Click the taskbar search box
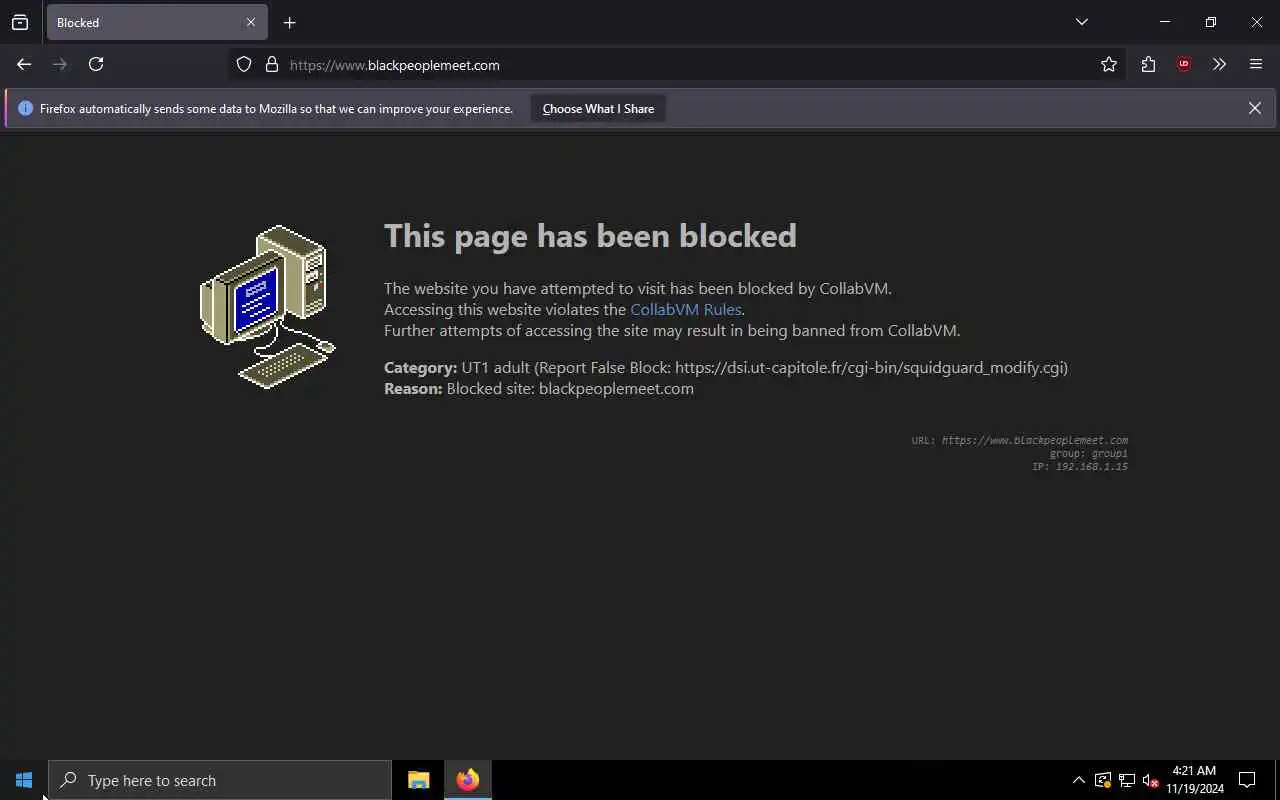The width and height of the screenshot is (1280, 800). tap(220, 780)
